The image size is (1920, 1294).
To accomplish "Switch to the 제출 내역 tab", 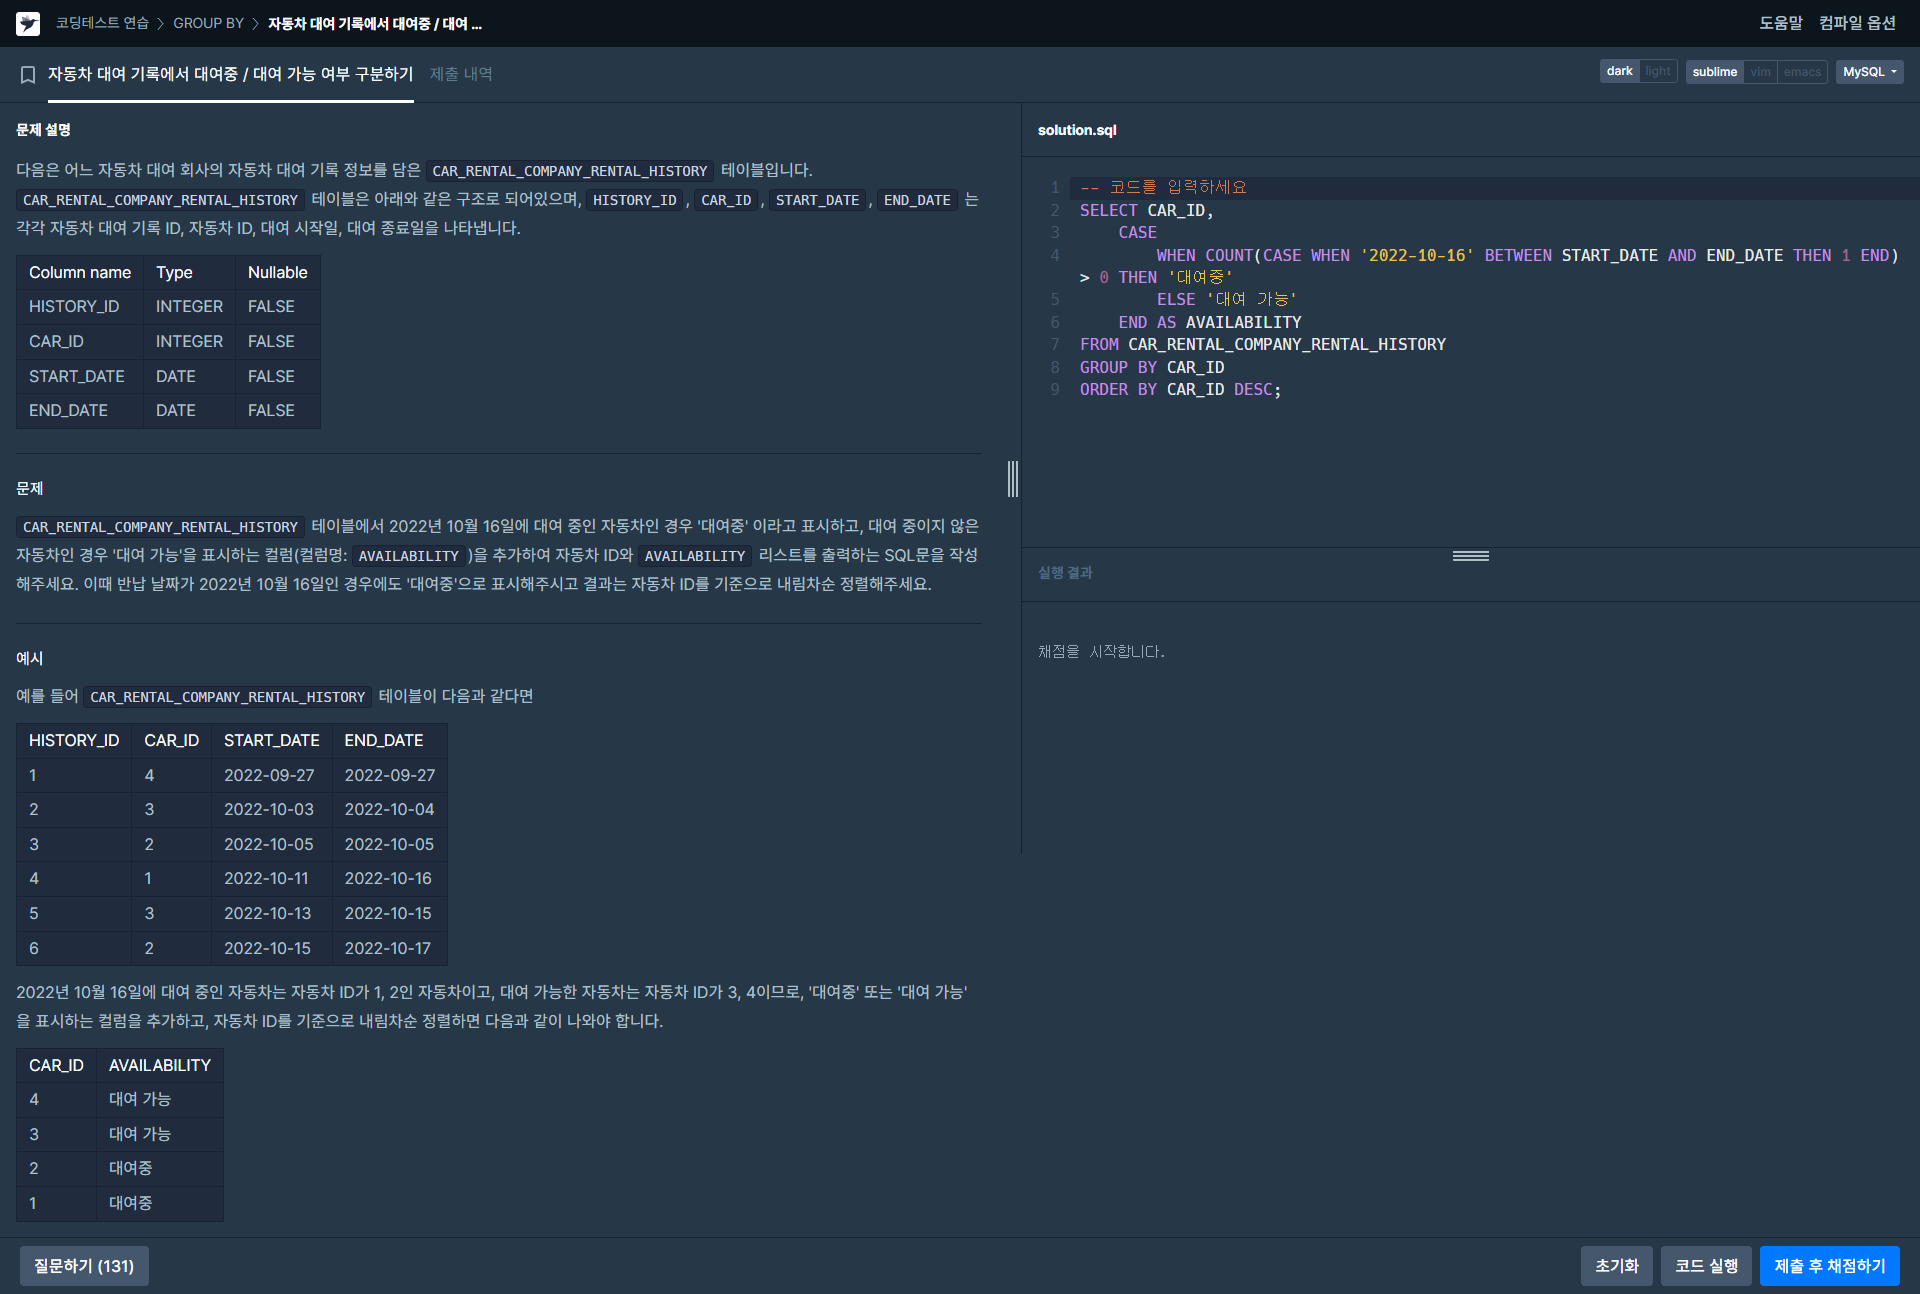I will point(461,74).
